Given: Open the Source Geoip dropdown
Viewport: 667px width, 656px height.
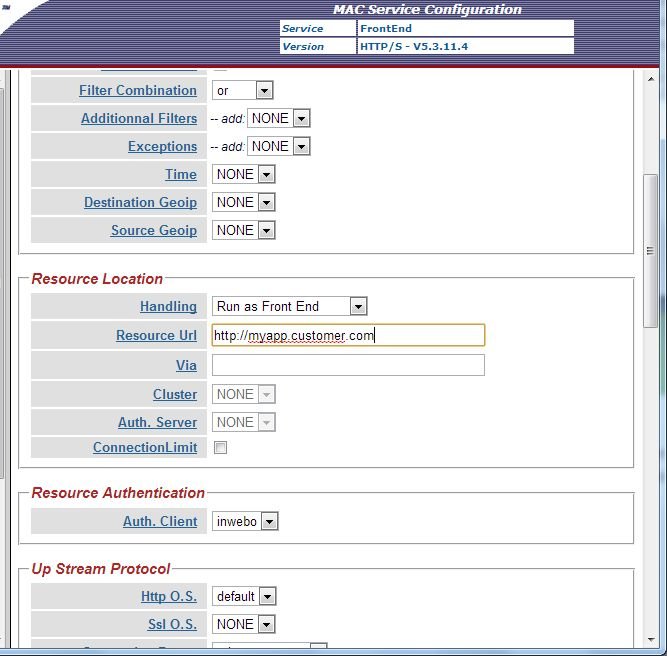Looking at the screenshot, I should click(244, 230).
